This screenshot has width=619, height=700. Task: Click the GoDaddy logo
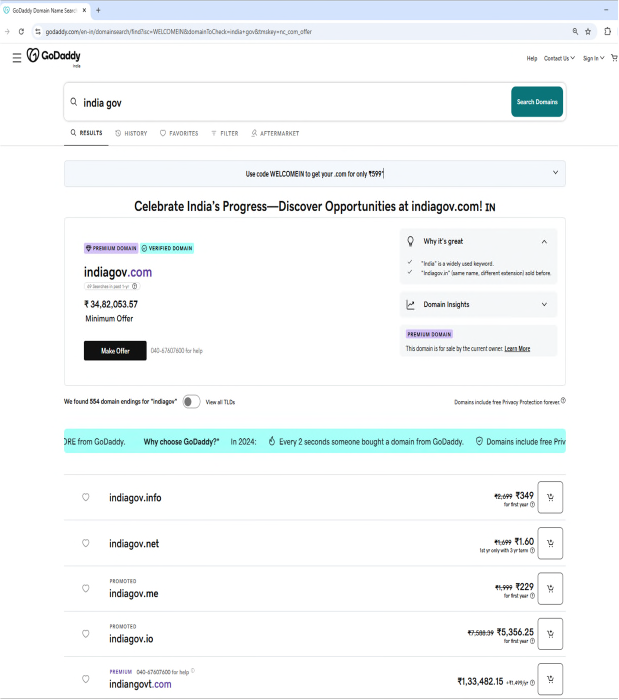point(54,56)
